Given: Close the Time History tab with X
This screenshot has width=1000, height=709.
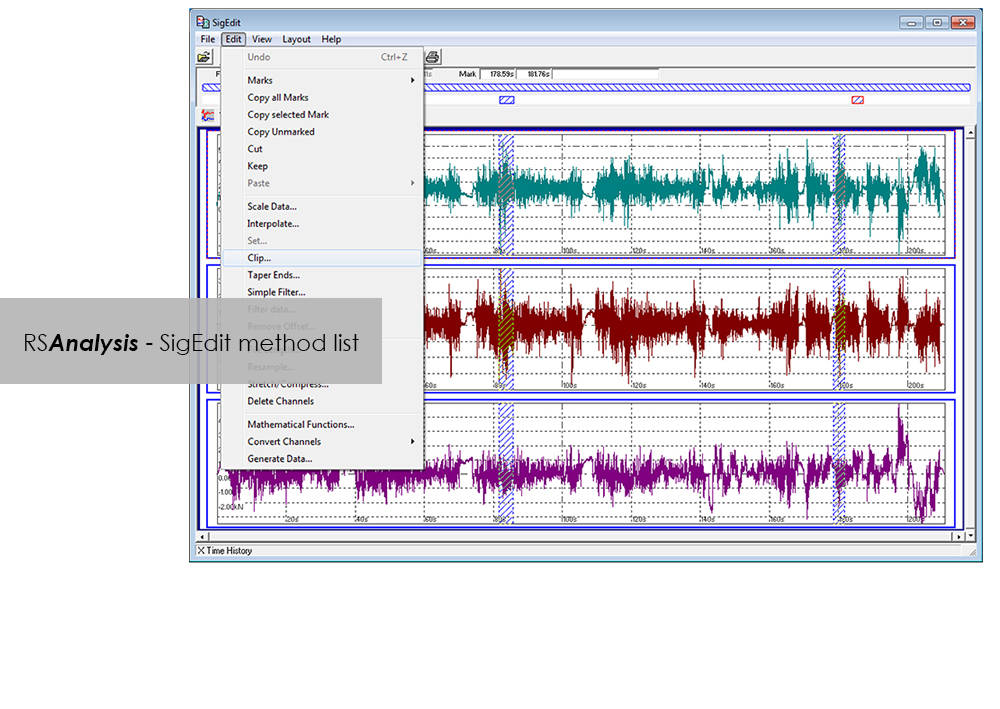Looking at the screenshot, I should 200,551.
